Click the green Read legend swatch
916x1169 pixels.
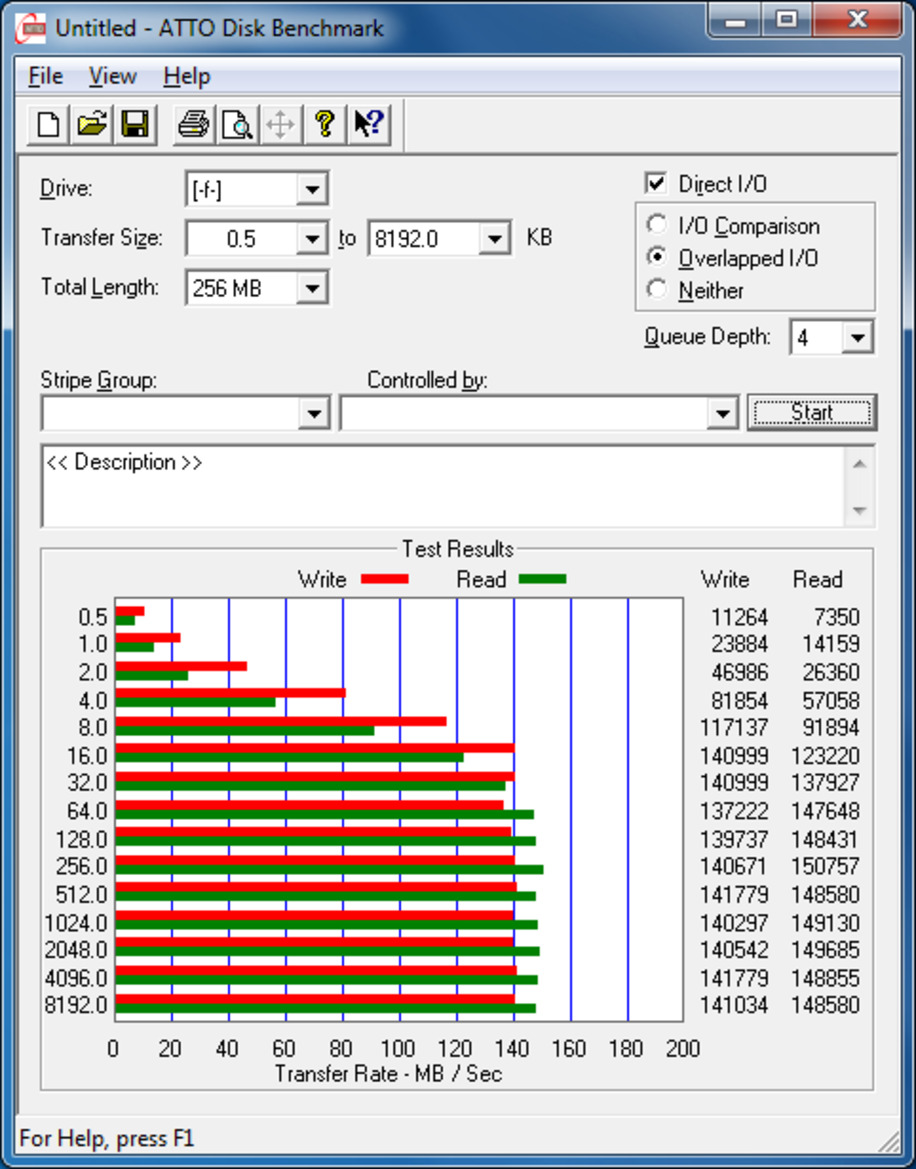coord(543,579)
